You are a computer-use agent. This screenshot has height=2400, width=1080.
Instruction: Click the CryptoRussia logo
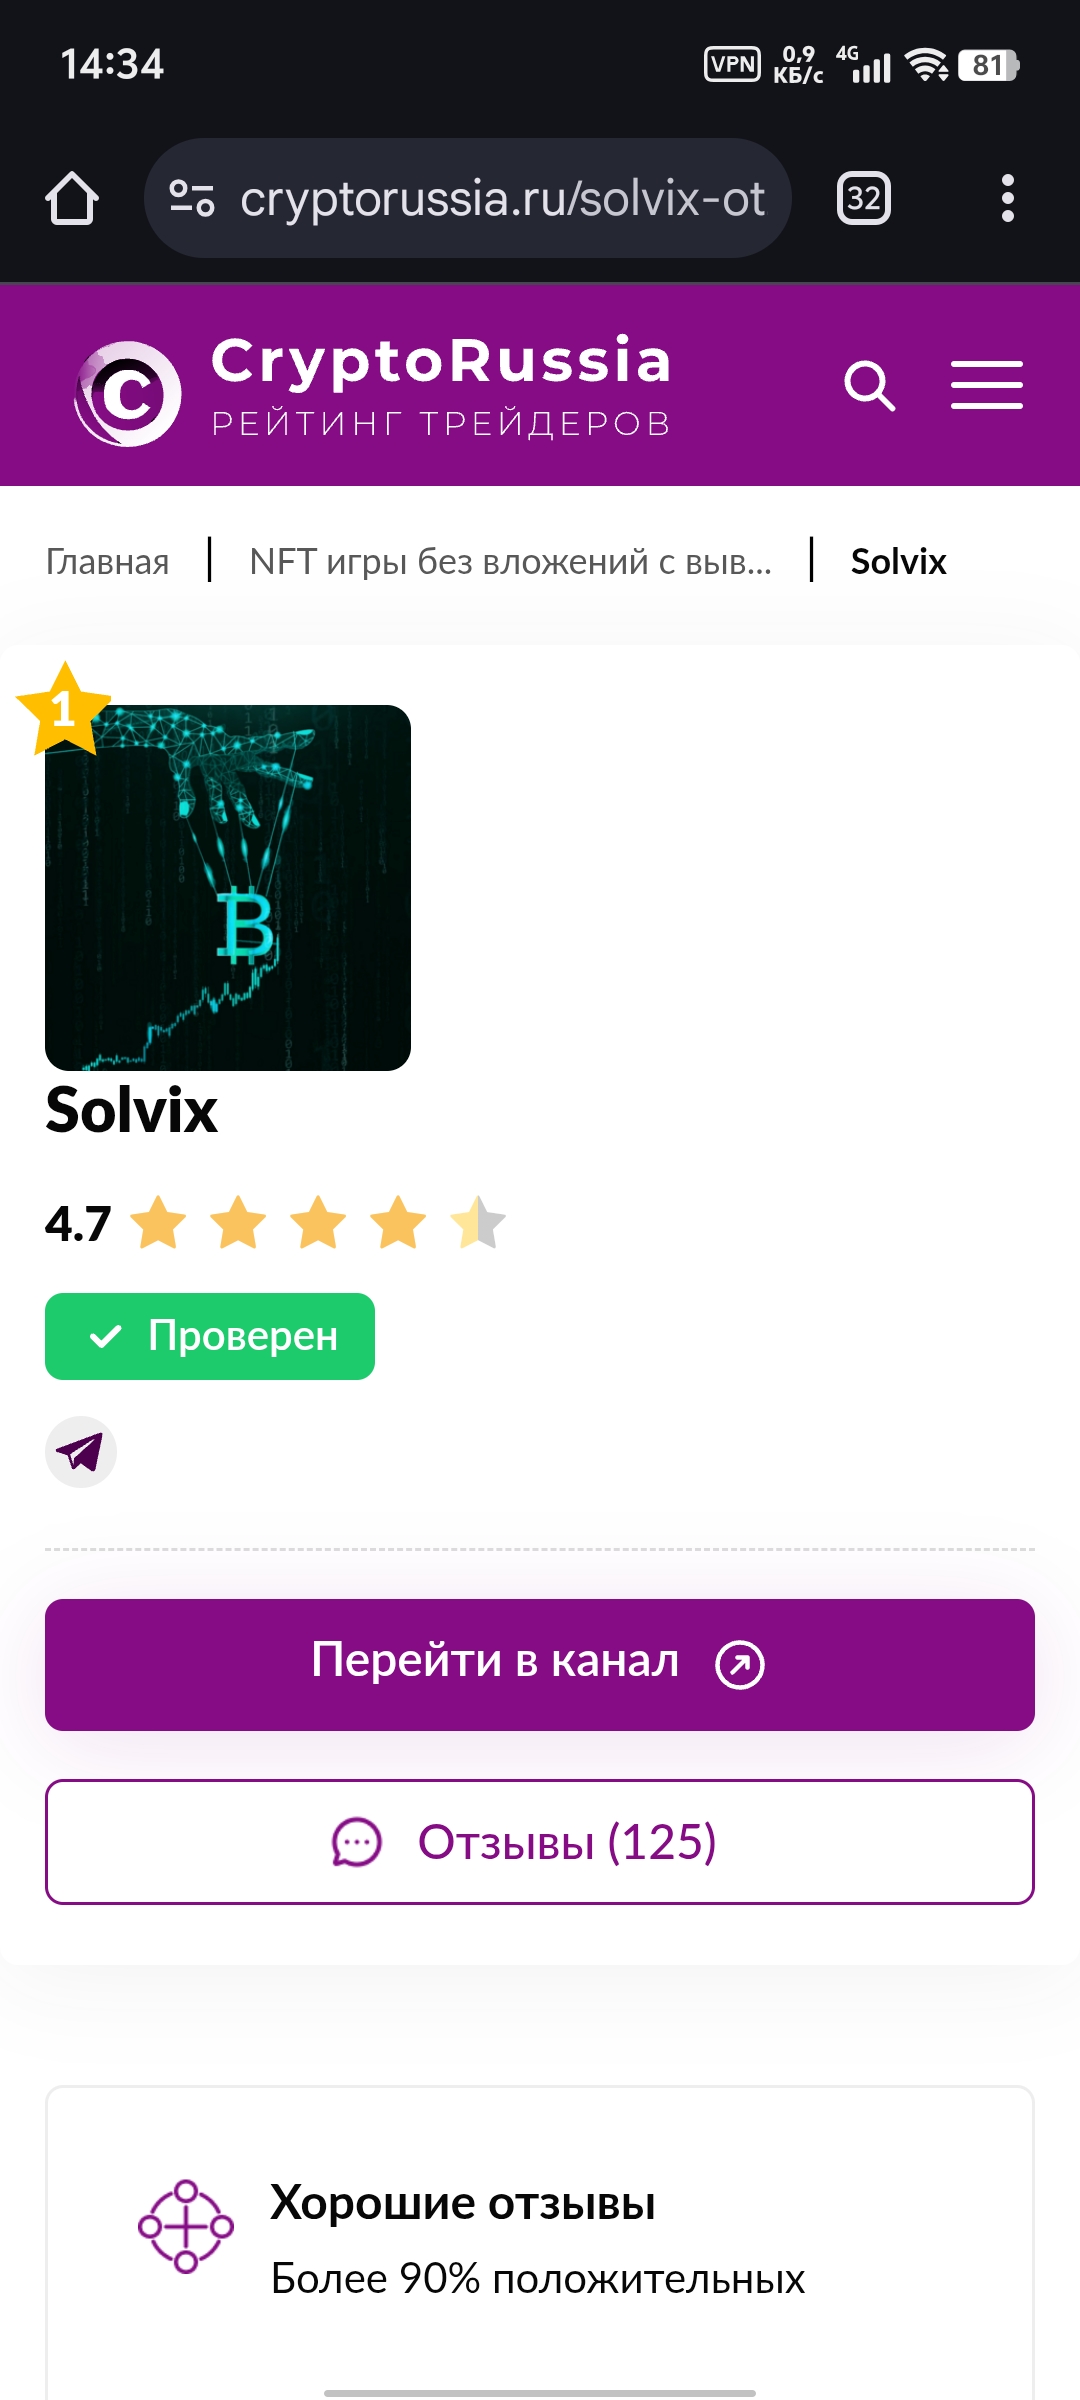point(372,388)
